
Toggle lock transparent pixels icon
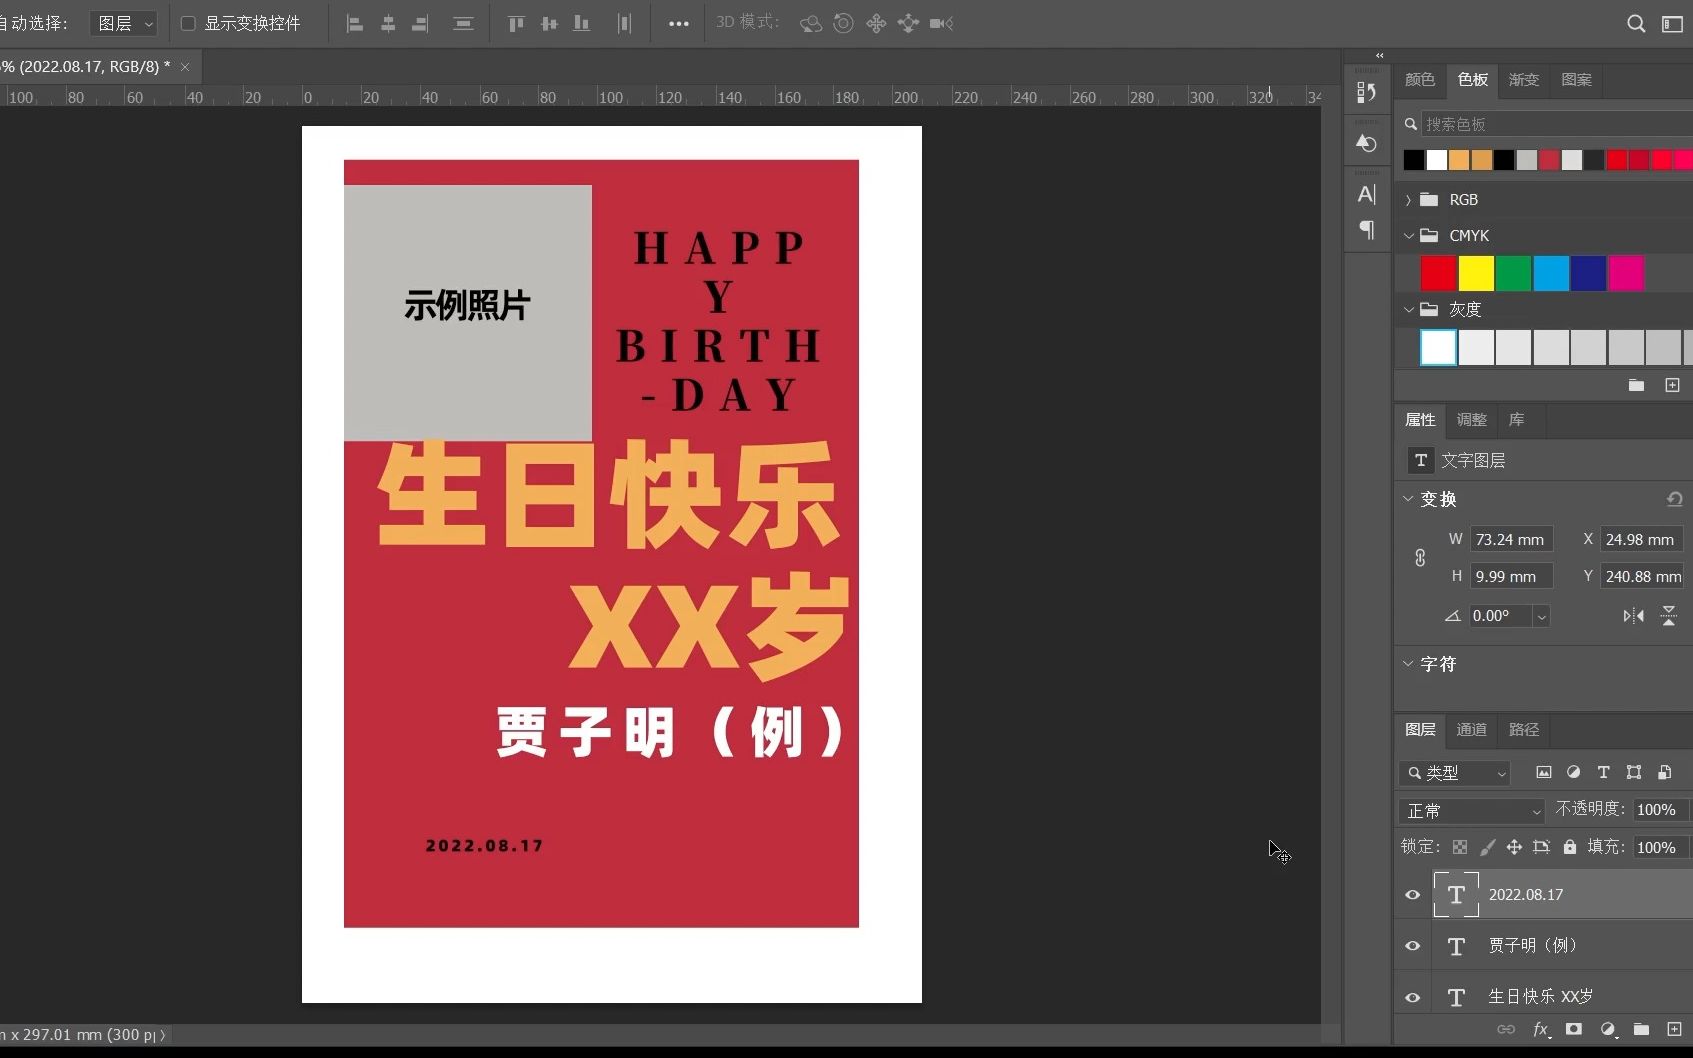pyautogui.click(x=1460, y=847)
